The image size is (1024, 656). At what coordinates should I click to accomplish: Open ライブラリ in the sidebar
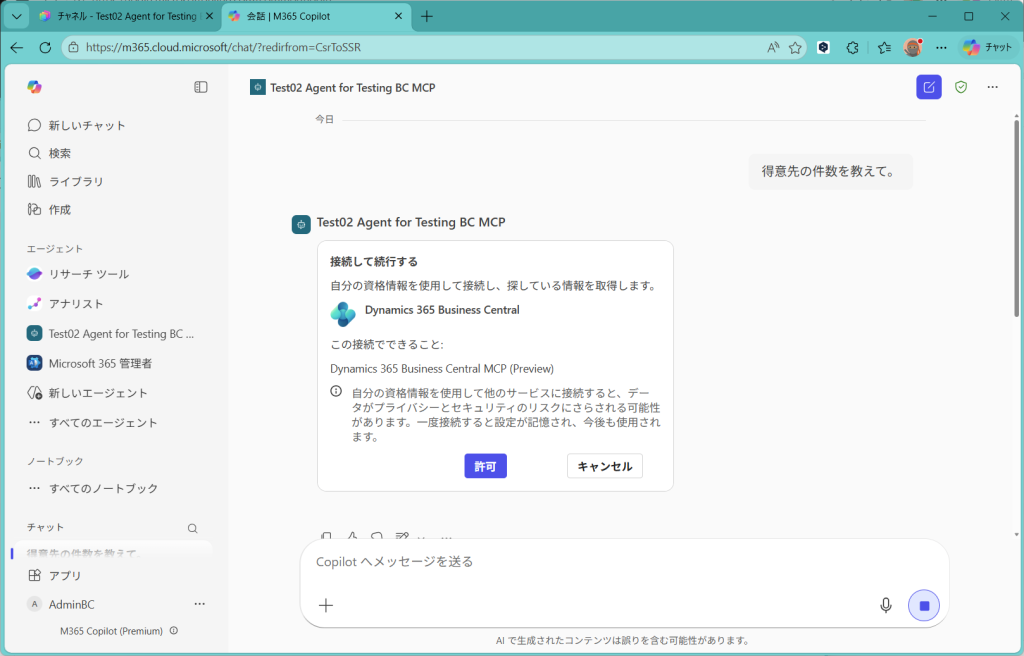coord(76,181)
